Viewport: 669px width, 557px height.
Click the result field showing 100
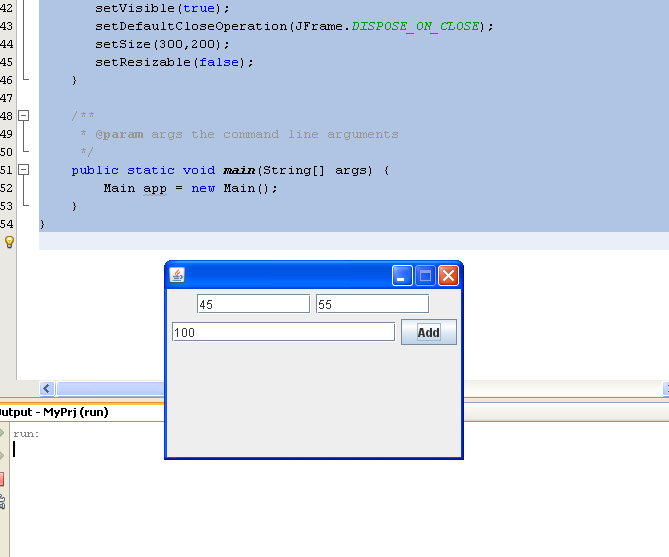(283, 332)
